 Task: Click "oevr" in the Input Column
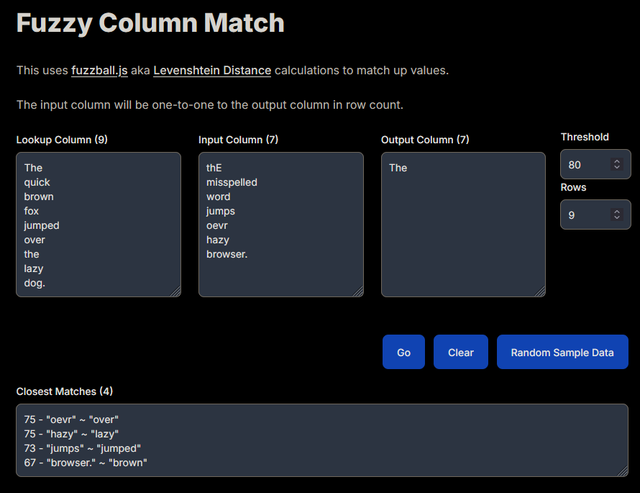[217, 225]
